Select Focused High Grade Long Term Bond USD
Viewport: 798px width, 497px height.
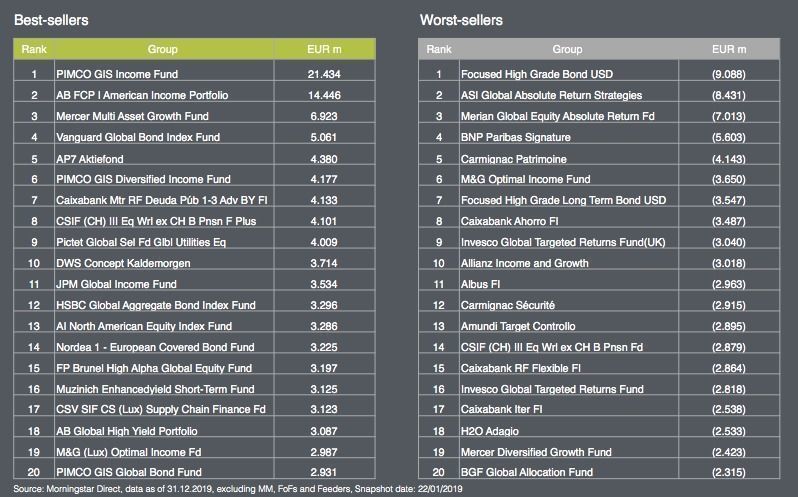coord(563,200)
